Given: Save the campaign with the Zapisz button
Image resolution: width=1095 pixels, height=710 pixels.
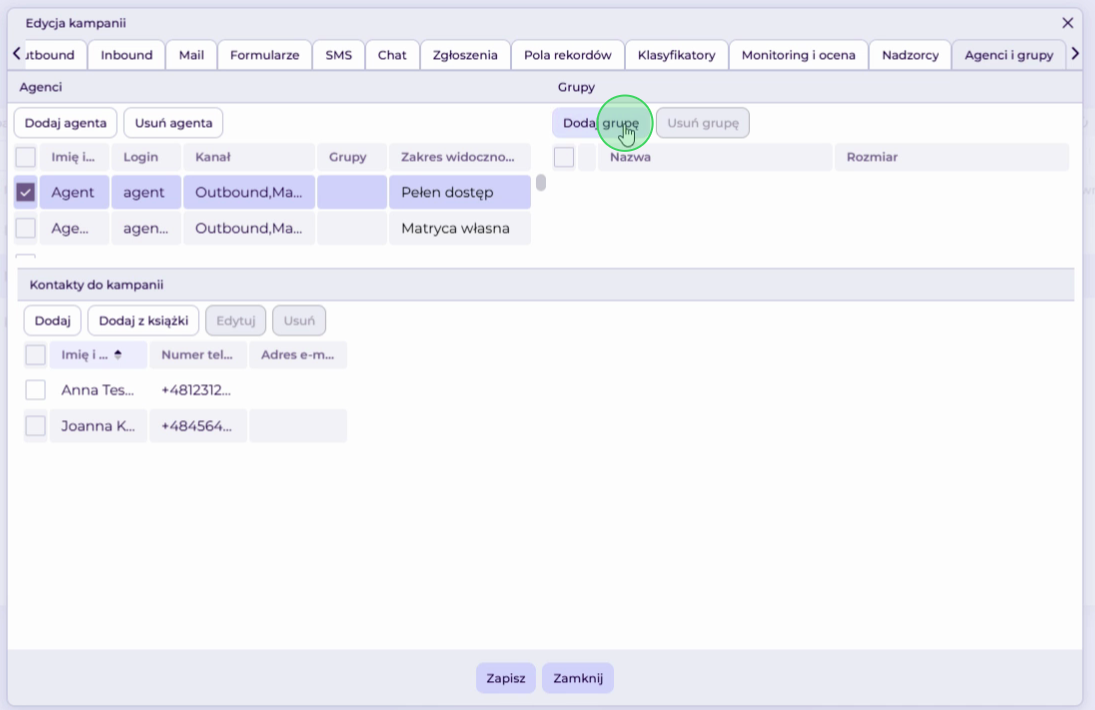Looking at the screenshot, I should click(x=506, y=678).
